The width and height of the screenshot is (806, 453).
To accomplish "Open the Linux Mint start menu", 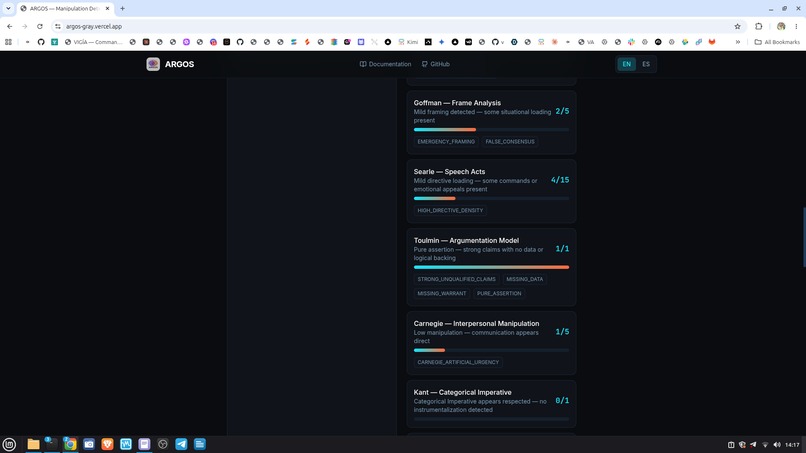I will tap(9, 444).
